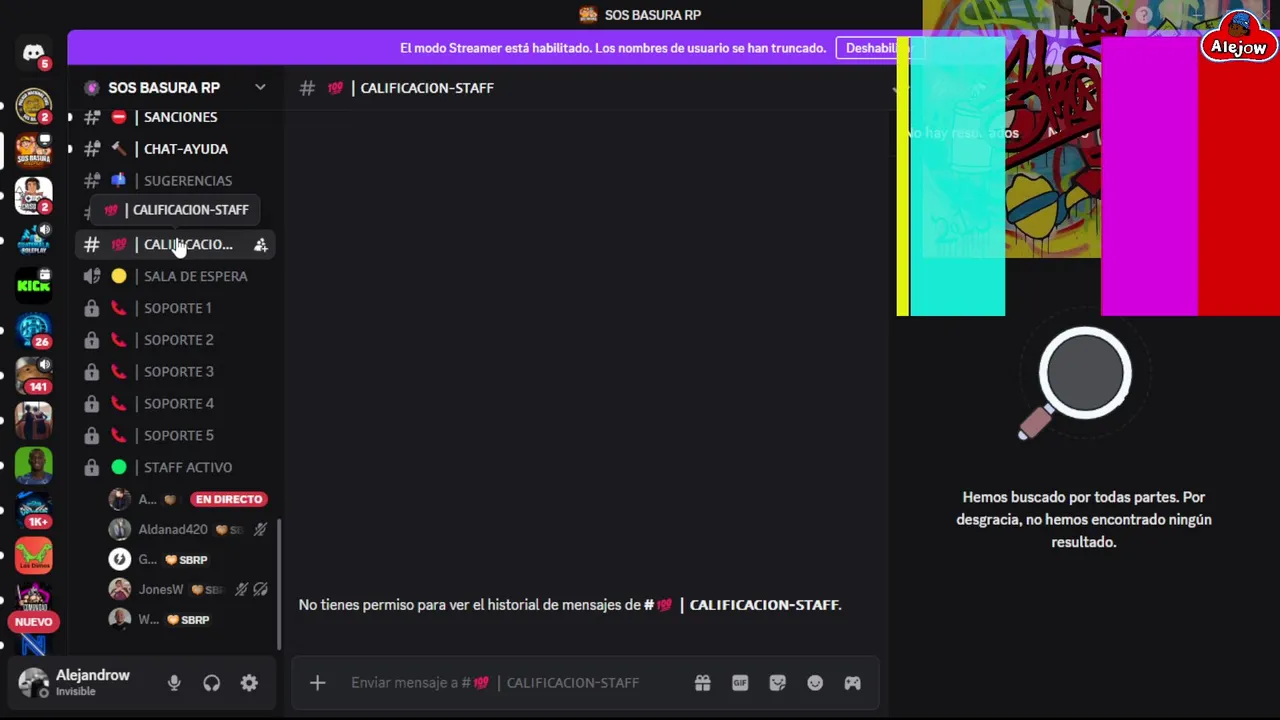Select user G... with SBRP tag
The image size is (1280, 720).
click(x=188, y=560)
